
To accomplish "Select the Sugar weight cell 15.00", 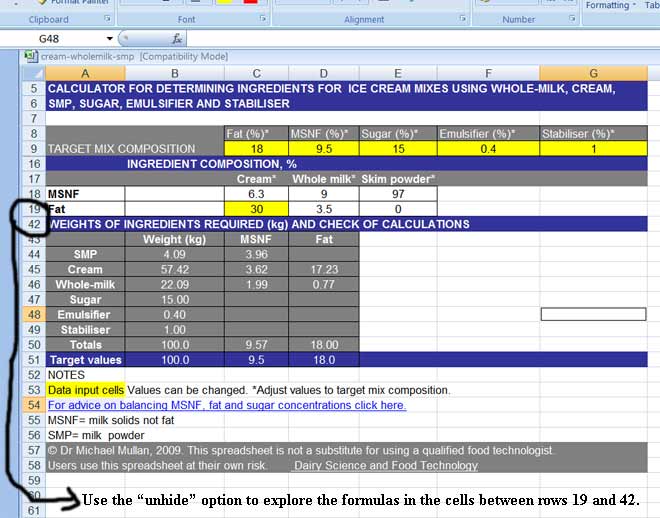I will tap(175, 300).
